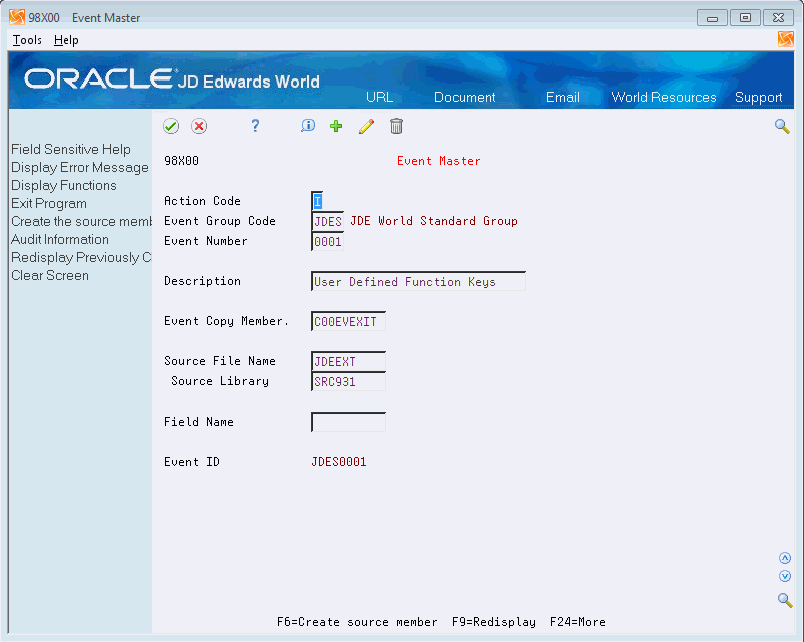
Task: Click the JDE World Standard Group text
Action: [434, 221]
